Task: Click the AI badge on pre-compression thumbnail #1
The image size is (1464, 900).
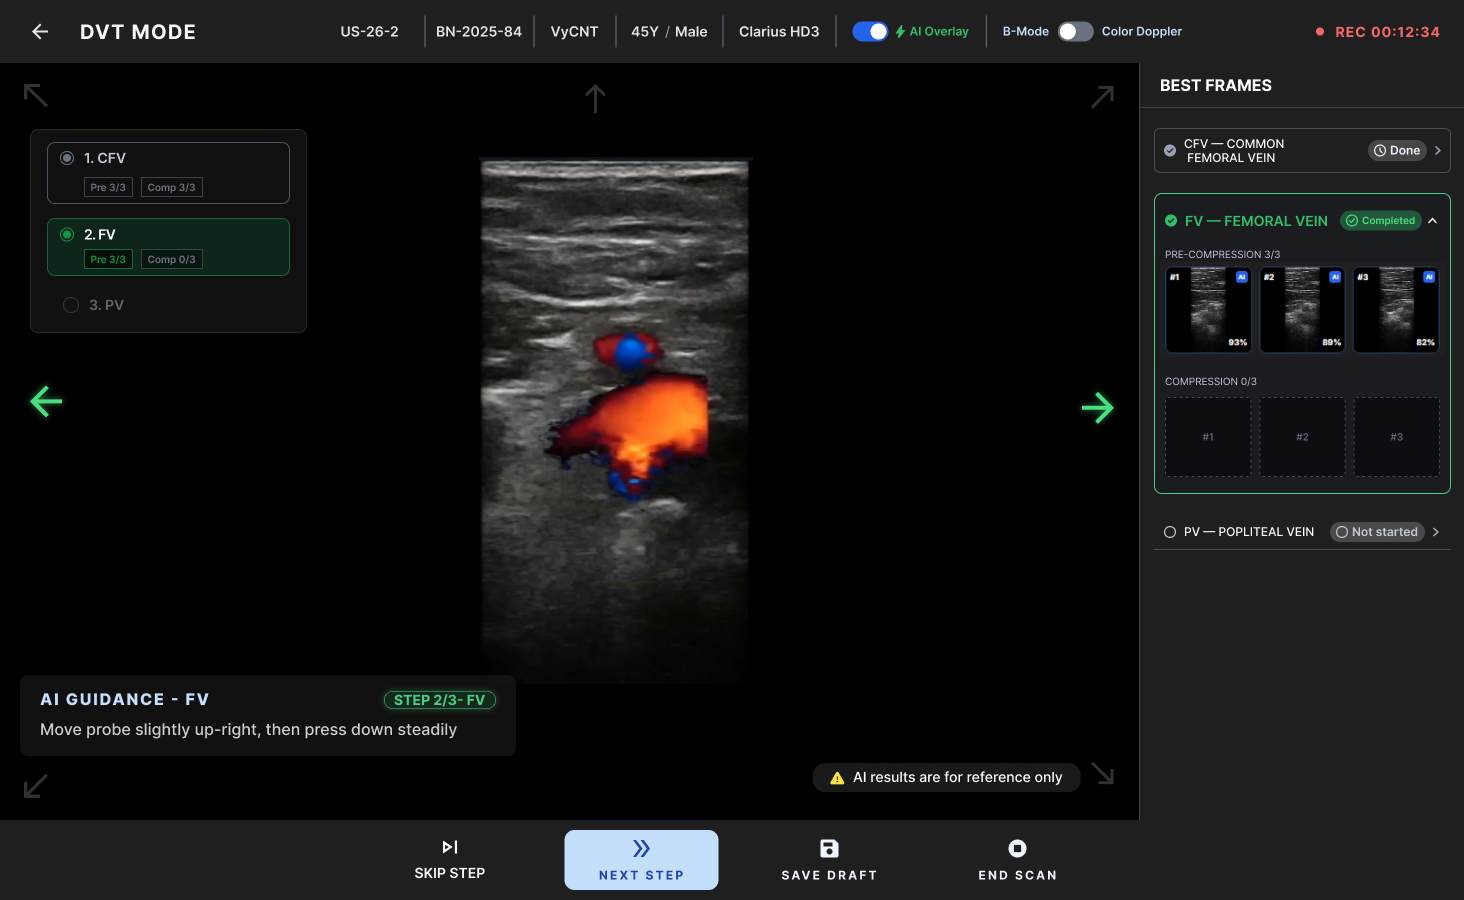Action: pyautogui.click(x=1241, y=277)
